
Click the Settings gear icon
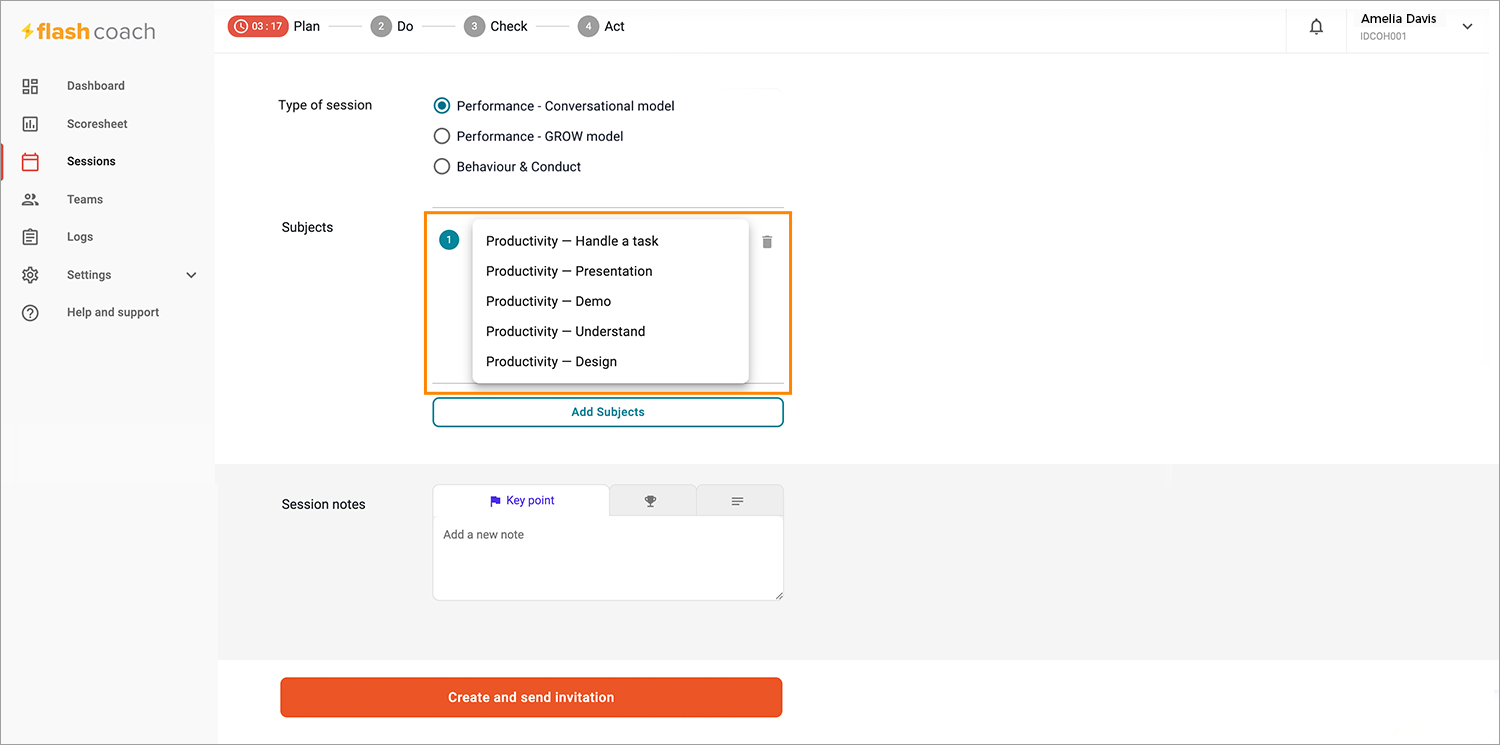(30, 275)
